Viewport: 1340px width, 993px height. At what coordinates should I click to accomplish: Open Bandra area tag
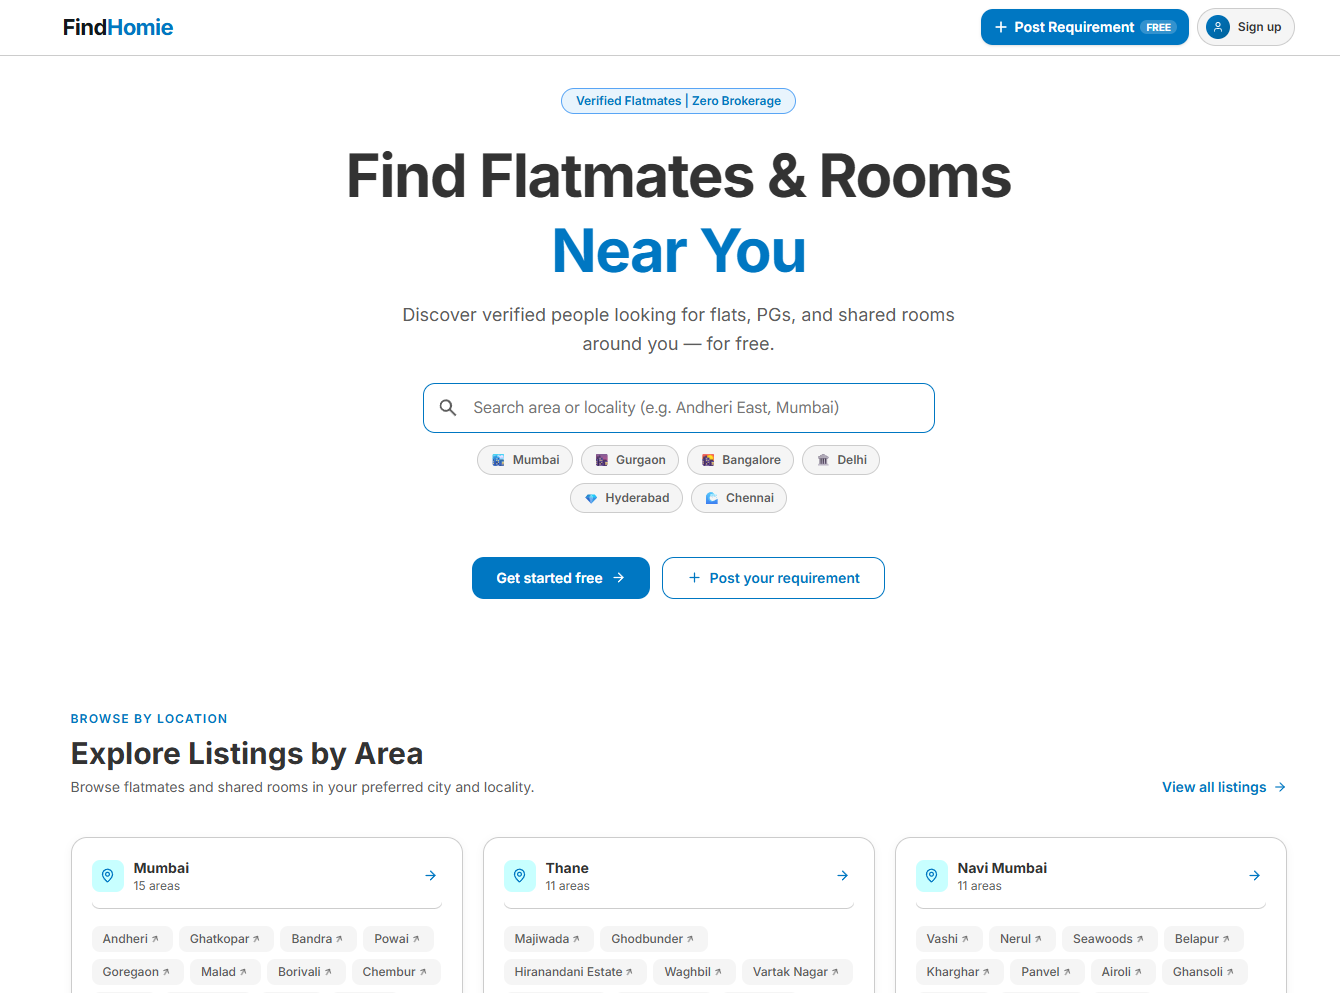click(317, 939)
